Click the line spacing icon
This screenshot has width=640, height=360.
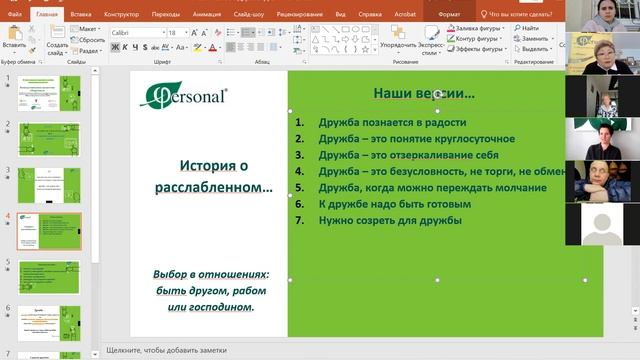(282, 32)
